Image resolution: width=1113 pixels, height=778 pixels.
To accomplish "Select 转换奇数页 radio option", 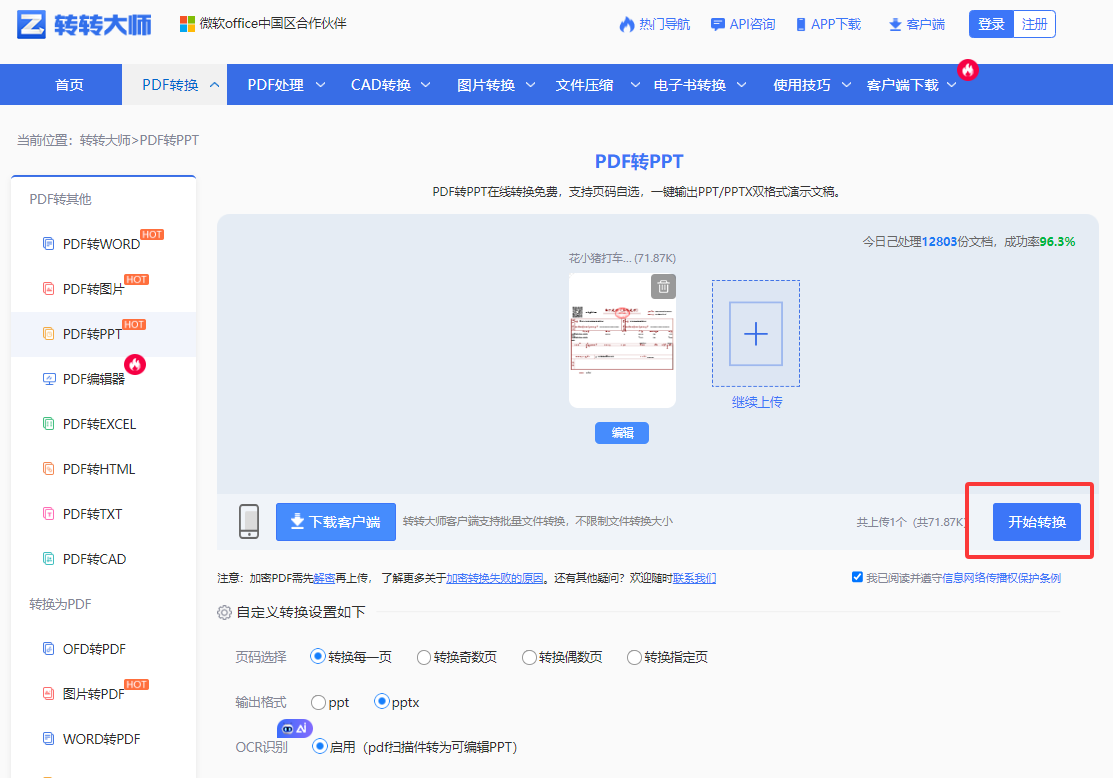I will point(424,657).
